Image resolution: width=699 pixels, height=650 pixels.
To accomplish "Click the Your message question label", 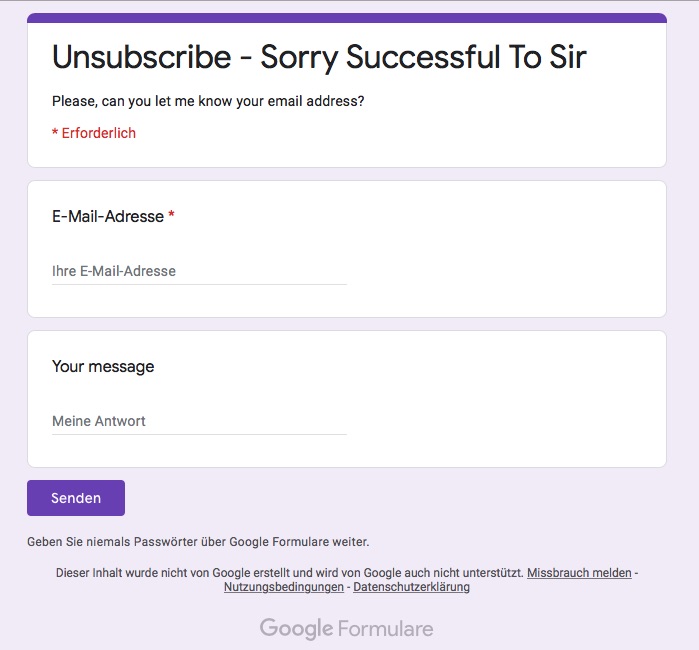I will (103, 366).
